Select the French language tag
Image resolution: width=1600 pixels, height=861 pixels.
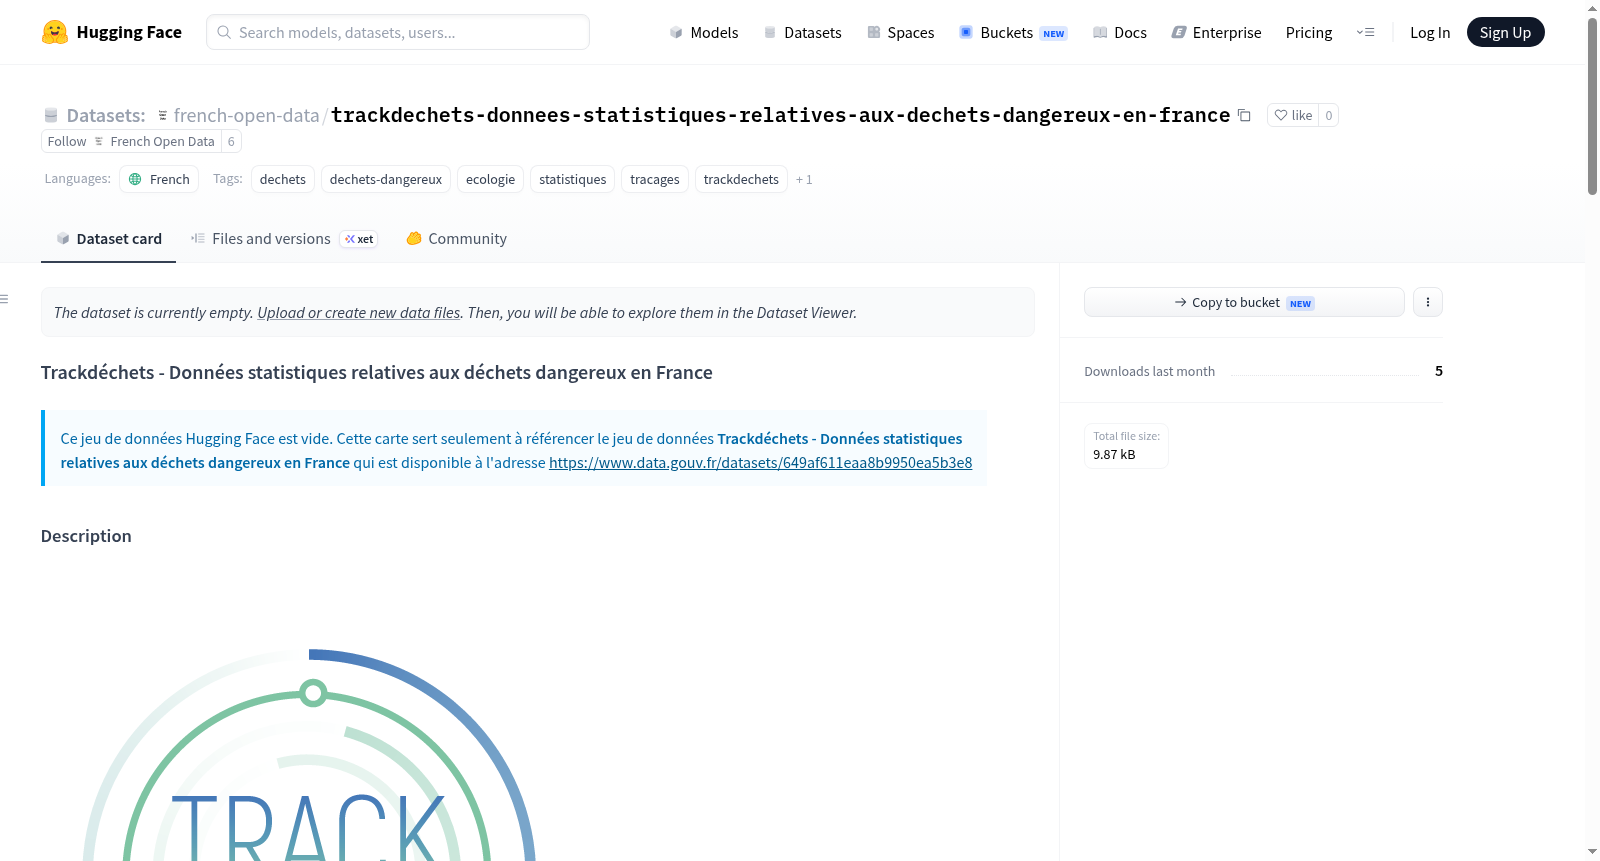[159, 179]
